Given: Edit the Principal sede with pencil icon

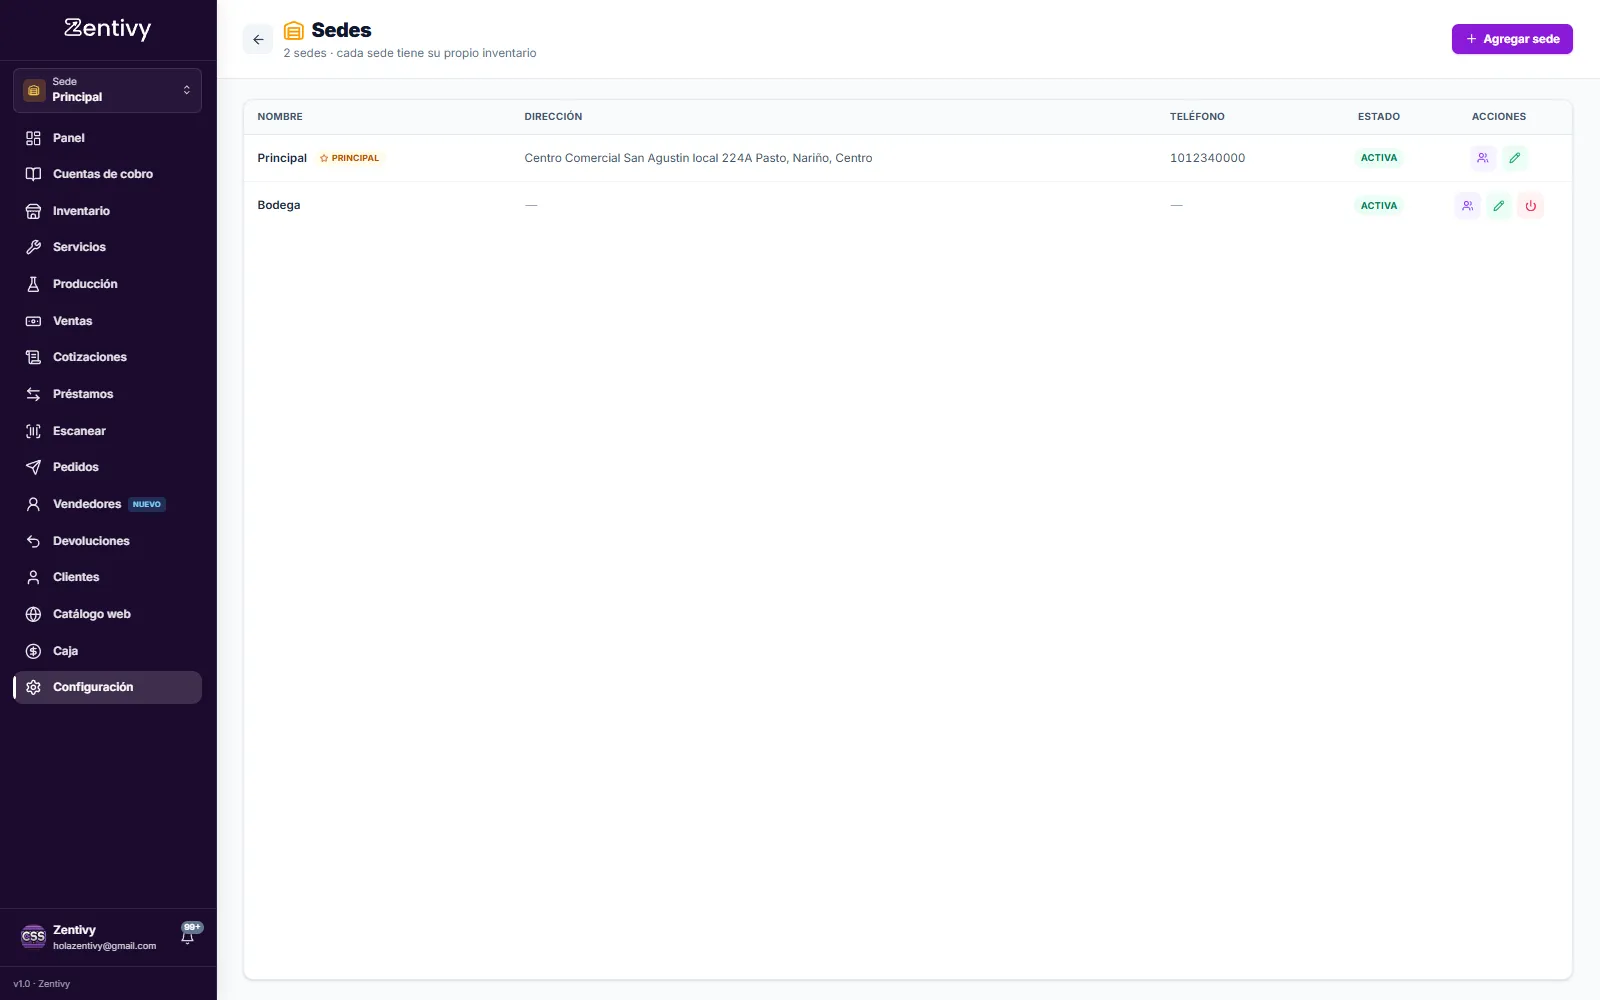Looking at the screenshot, I should pos(1514,158).
